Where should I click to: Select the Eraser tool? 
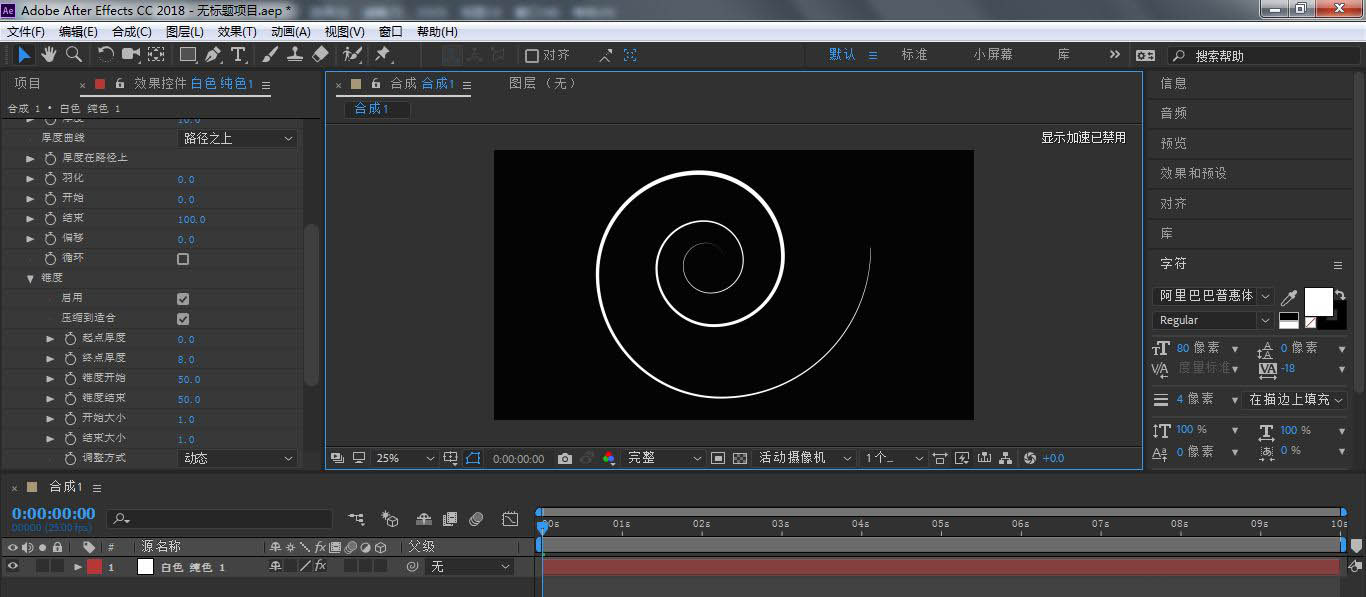tap(320, 55)
